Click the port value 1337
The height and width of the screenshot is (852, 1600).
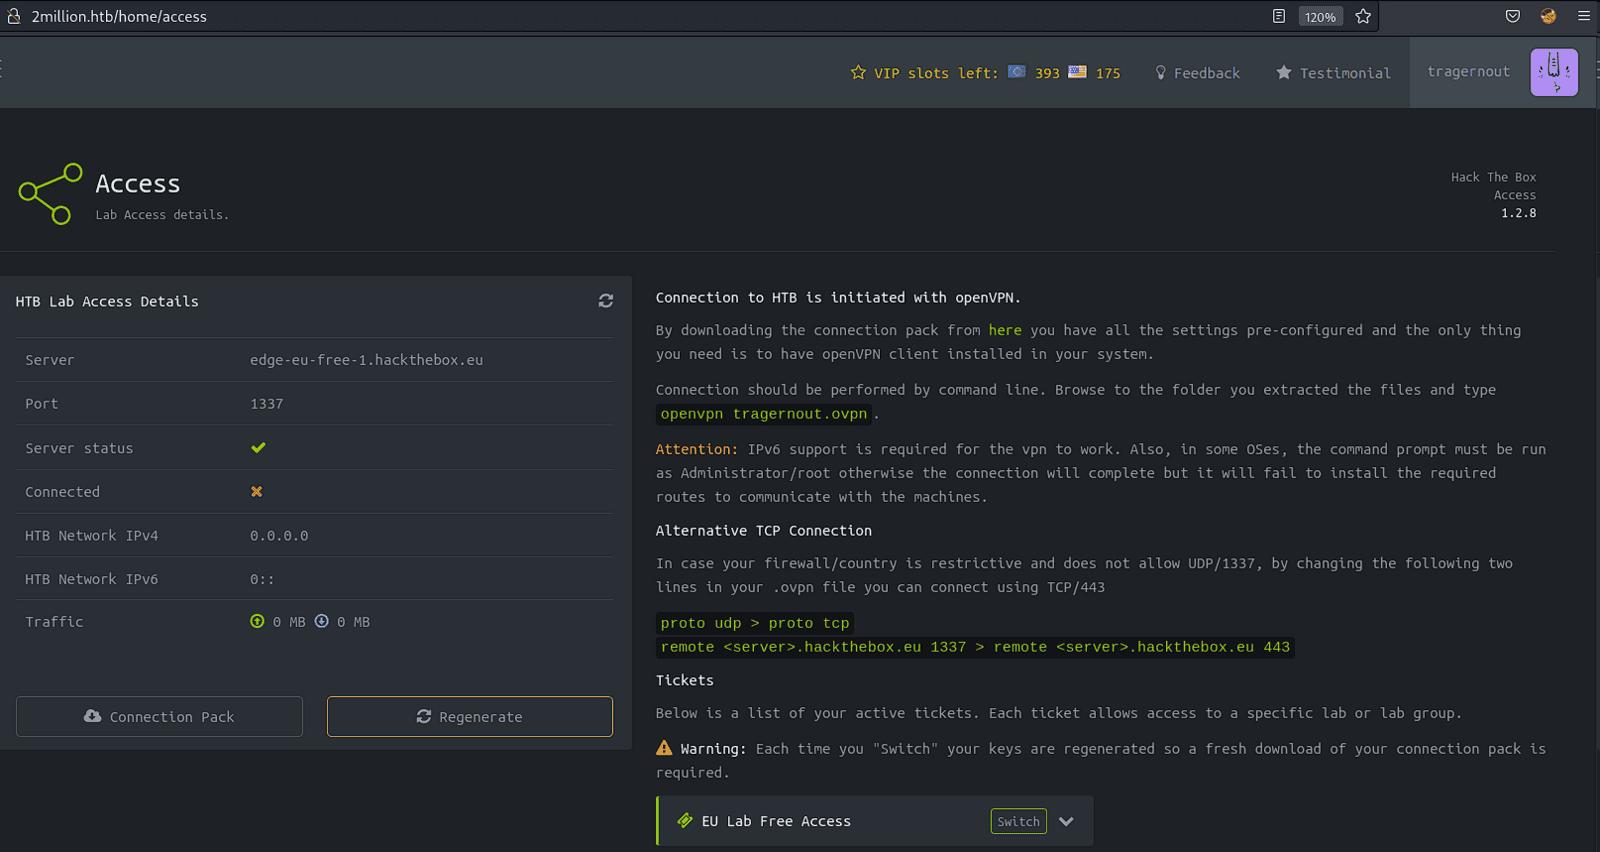tap(267, 404)
